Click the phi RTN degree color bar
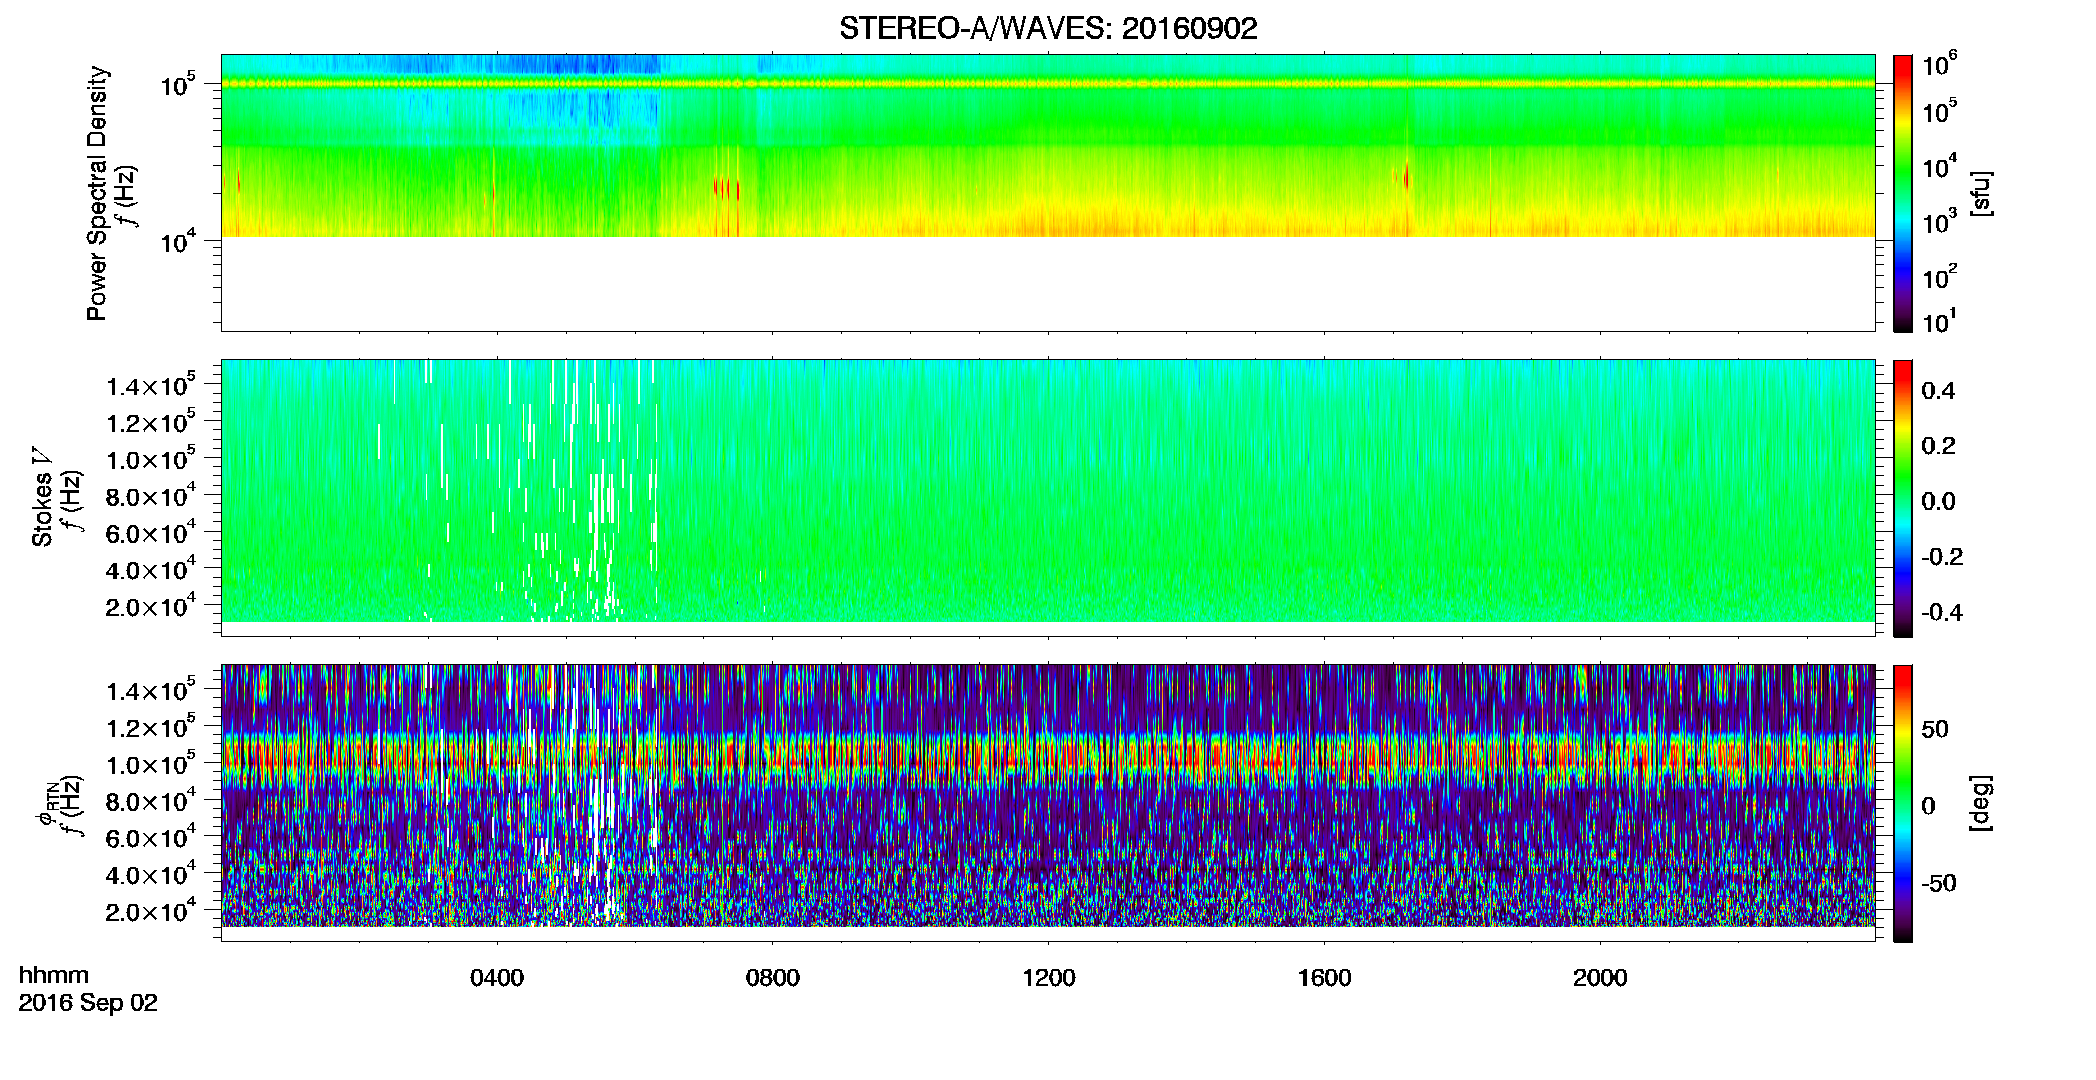2096x1080 pixels. [x=1903, y=803]
